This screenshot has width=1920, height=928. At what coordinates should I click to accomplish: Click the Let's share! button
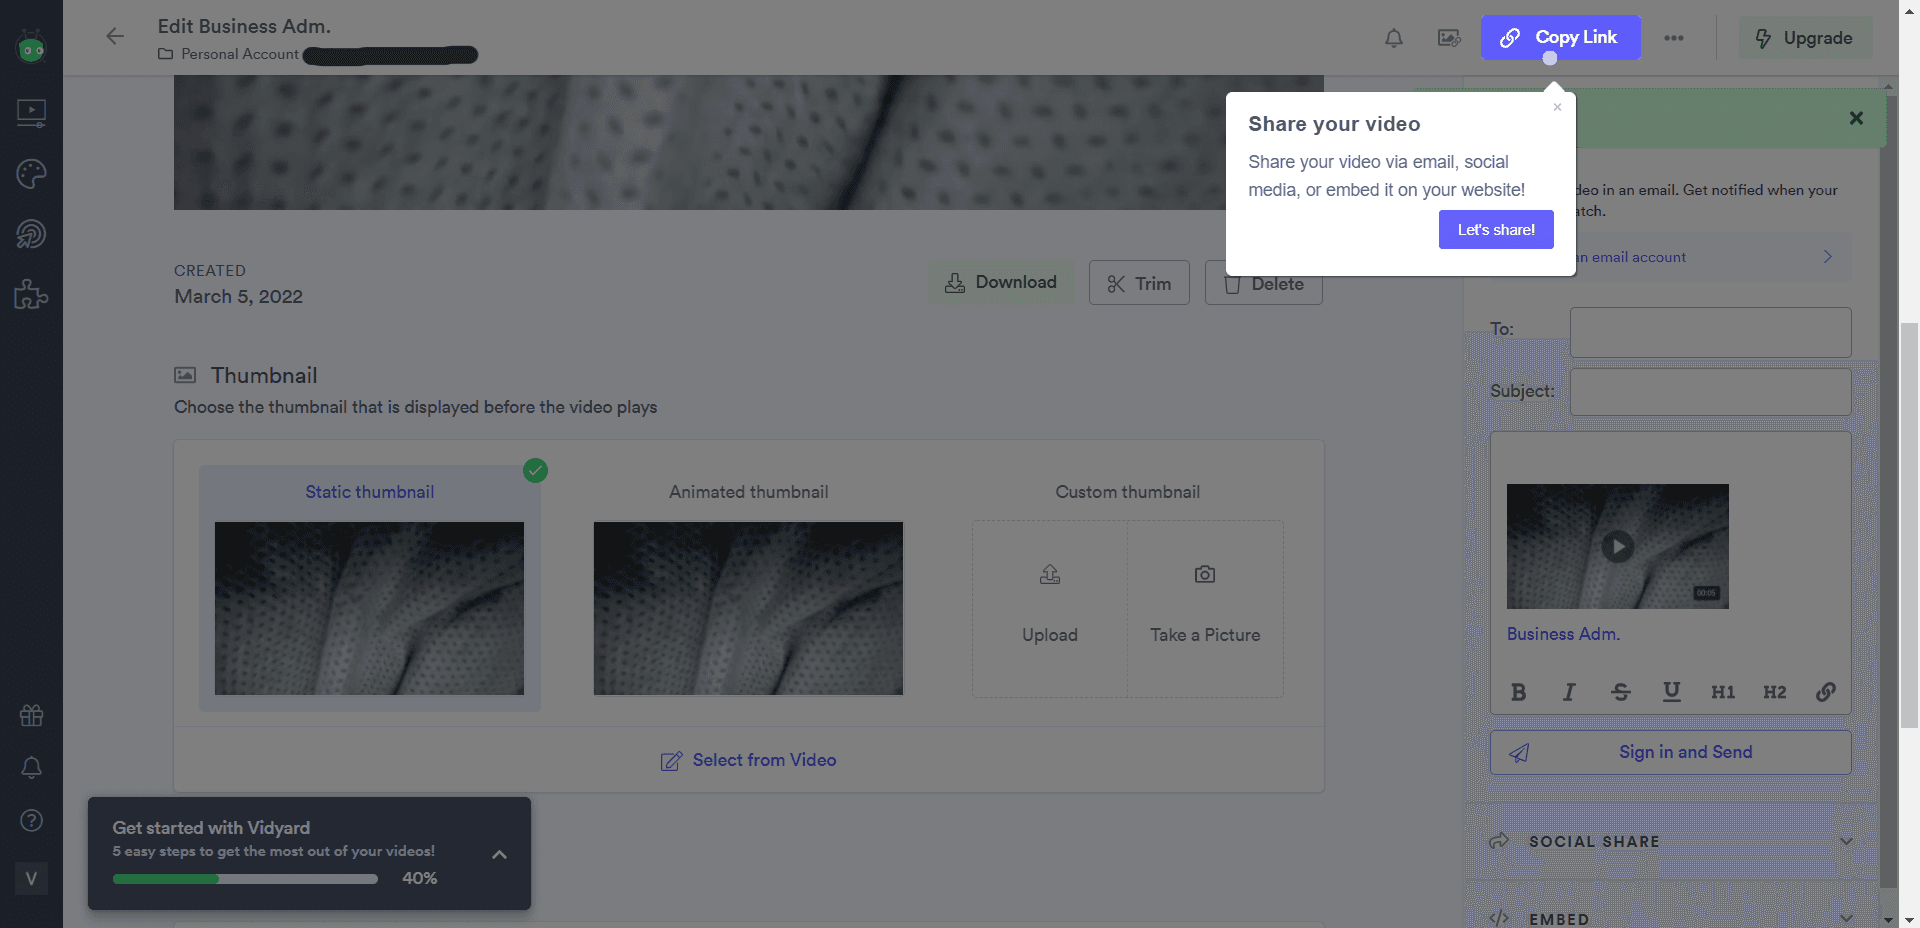[1496, 229]
